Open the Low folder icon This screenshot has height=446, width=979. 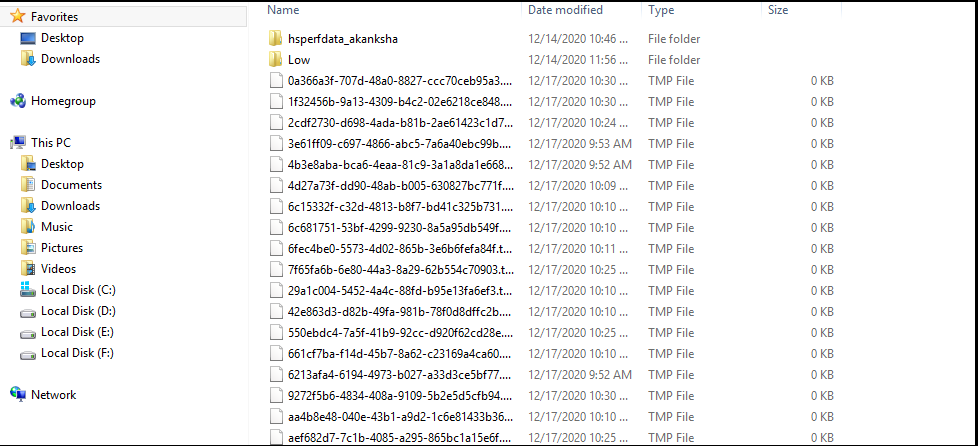[x=275, y=59]
